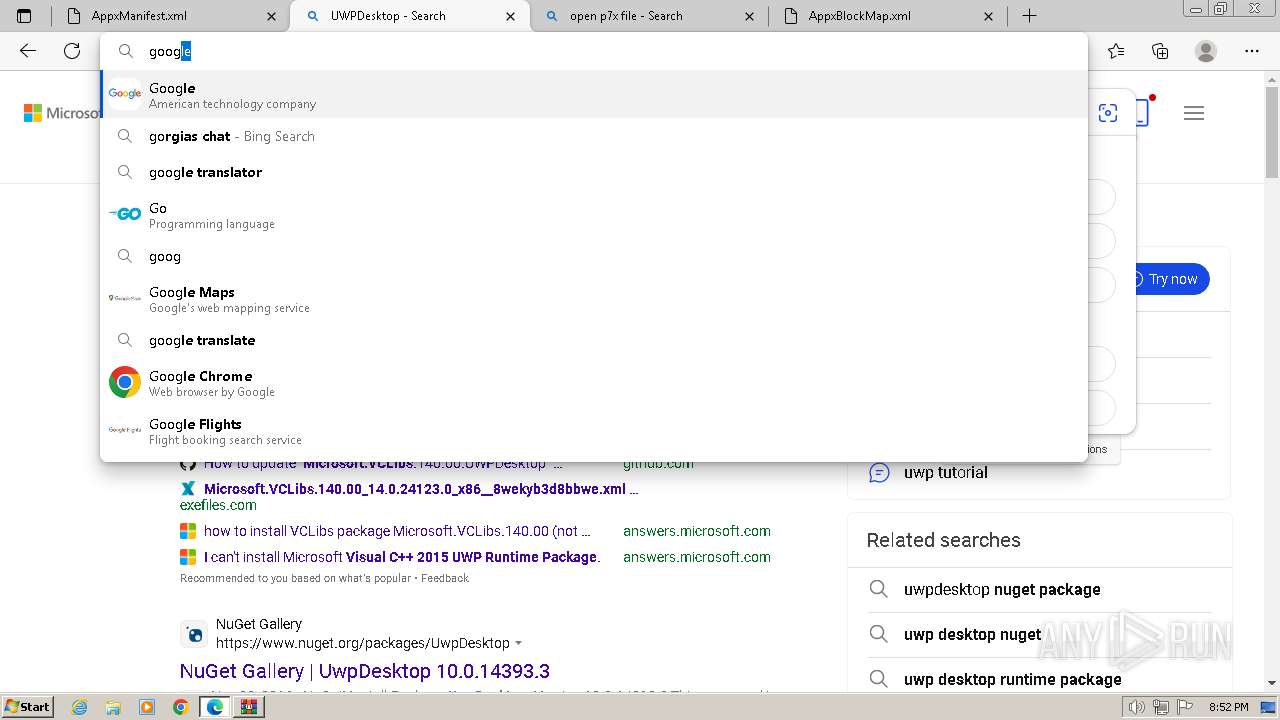Viewport: 1280px width, 720px height.
Task: Select the Go programming language suggestion
Action: (x=594, y=215)
